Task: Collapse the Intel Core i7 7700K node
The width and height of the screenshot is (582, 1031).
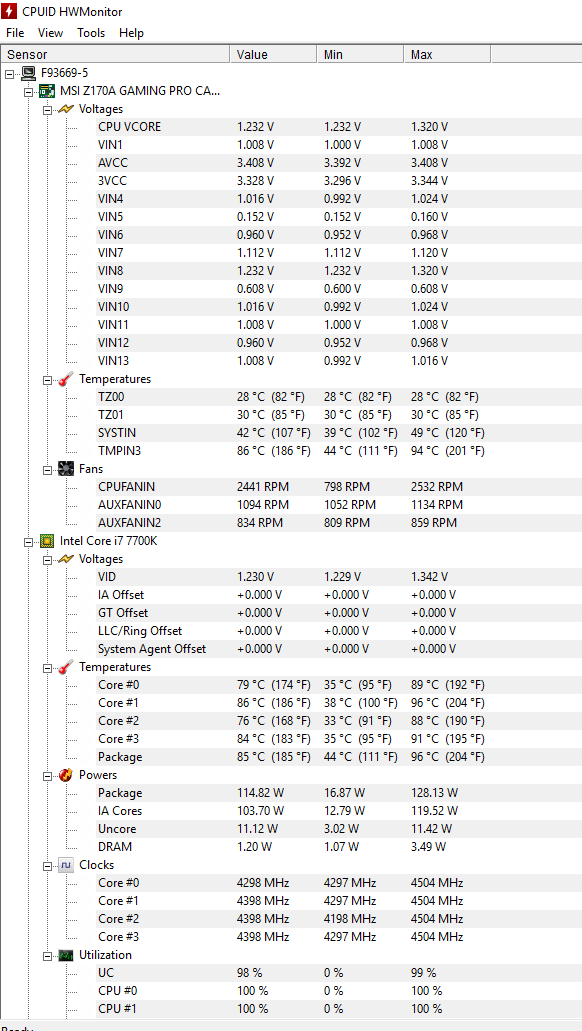Action: 28,542
